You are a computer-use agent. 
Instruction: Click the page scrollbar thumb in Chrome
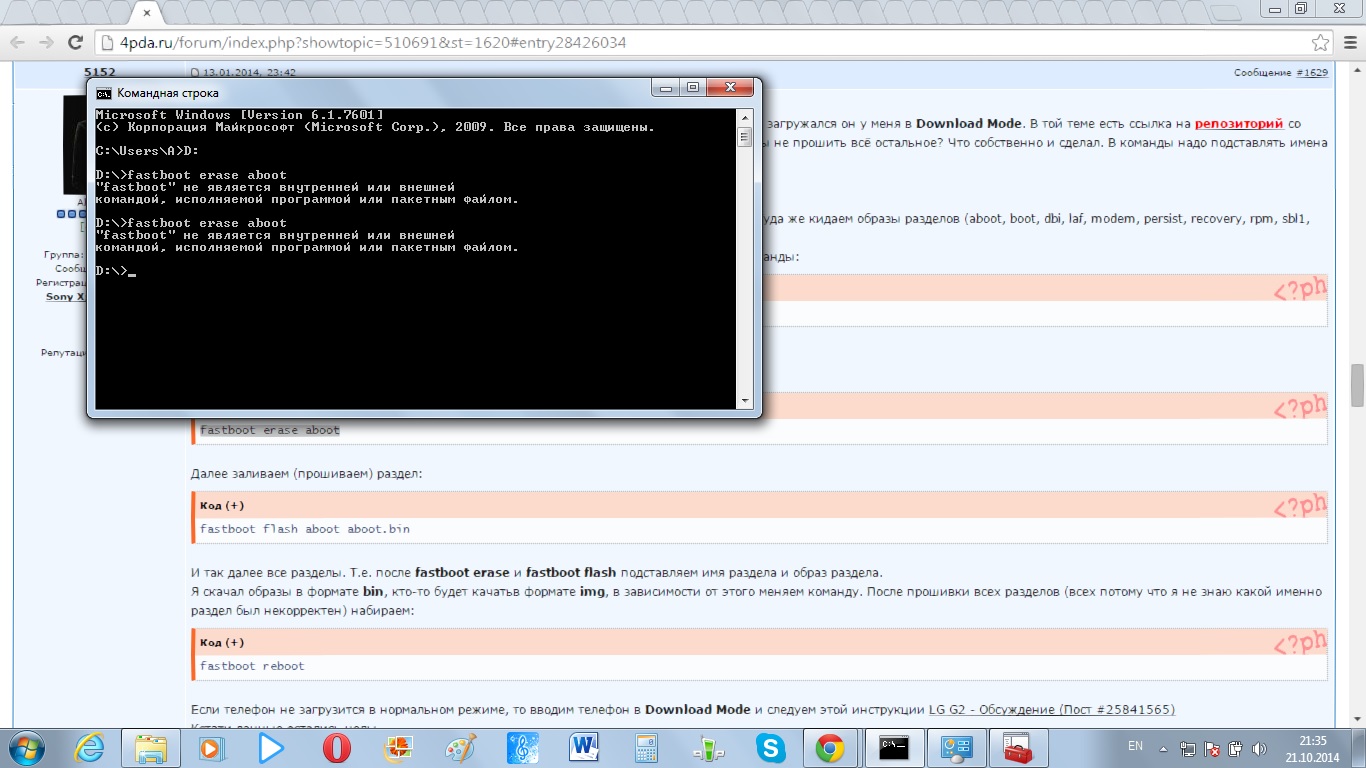(x=1357, y=384)
